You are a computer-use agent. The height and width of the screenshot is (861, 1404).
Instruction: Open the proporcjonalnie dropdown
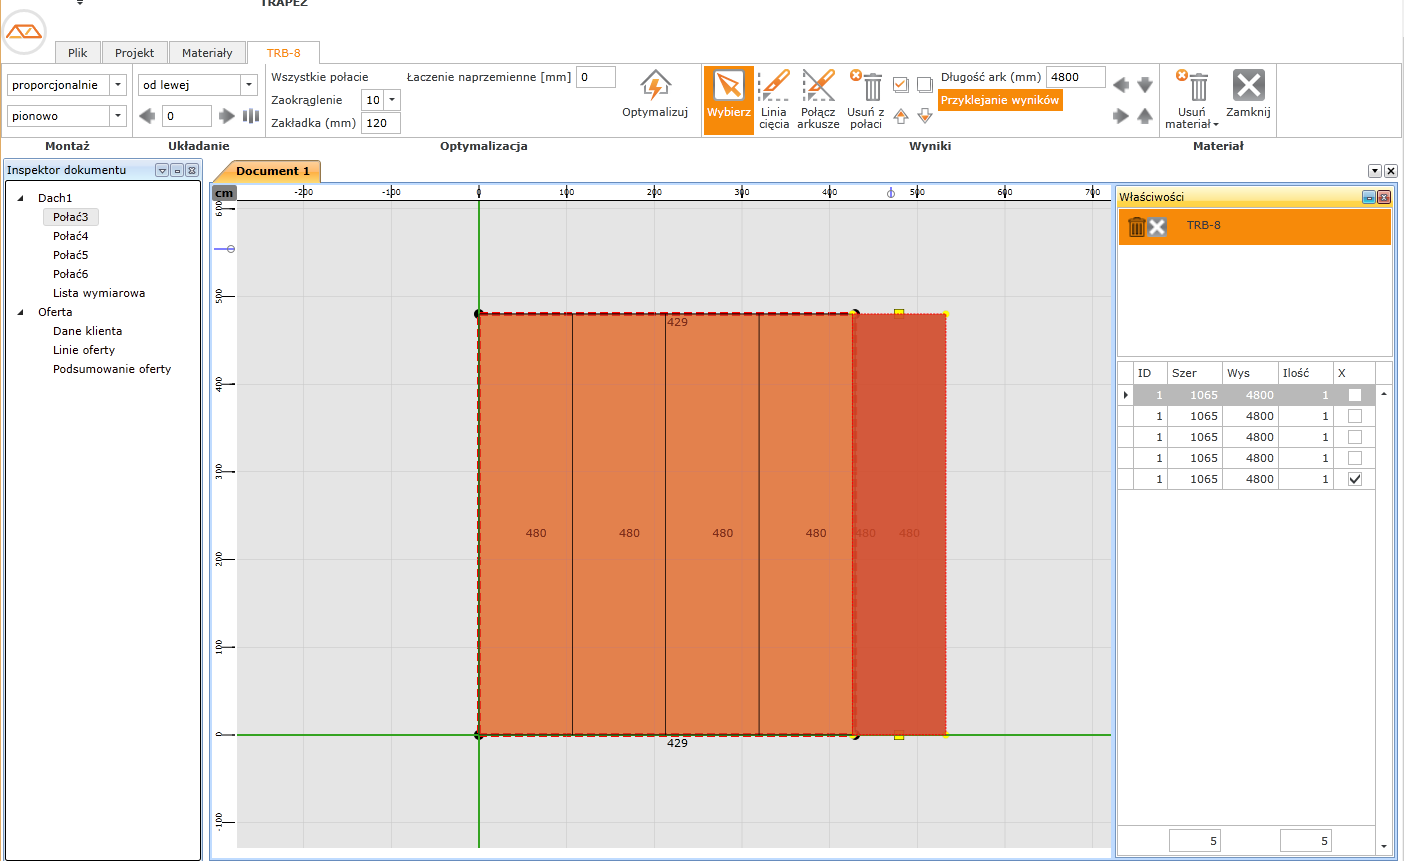[x=118, y=85]
